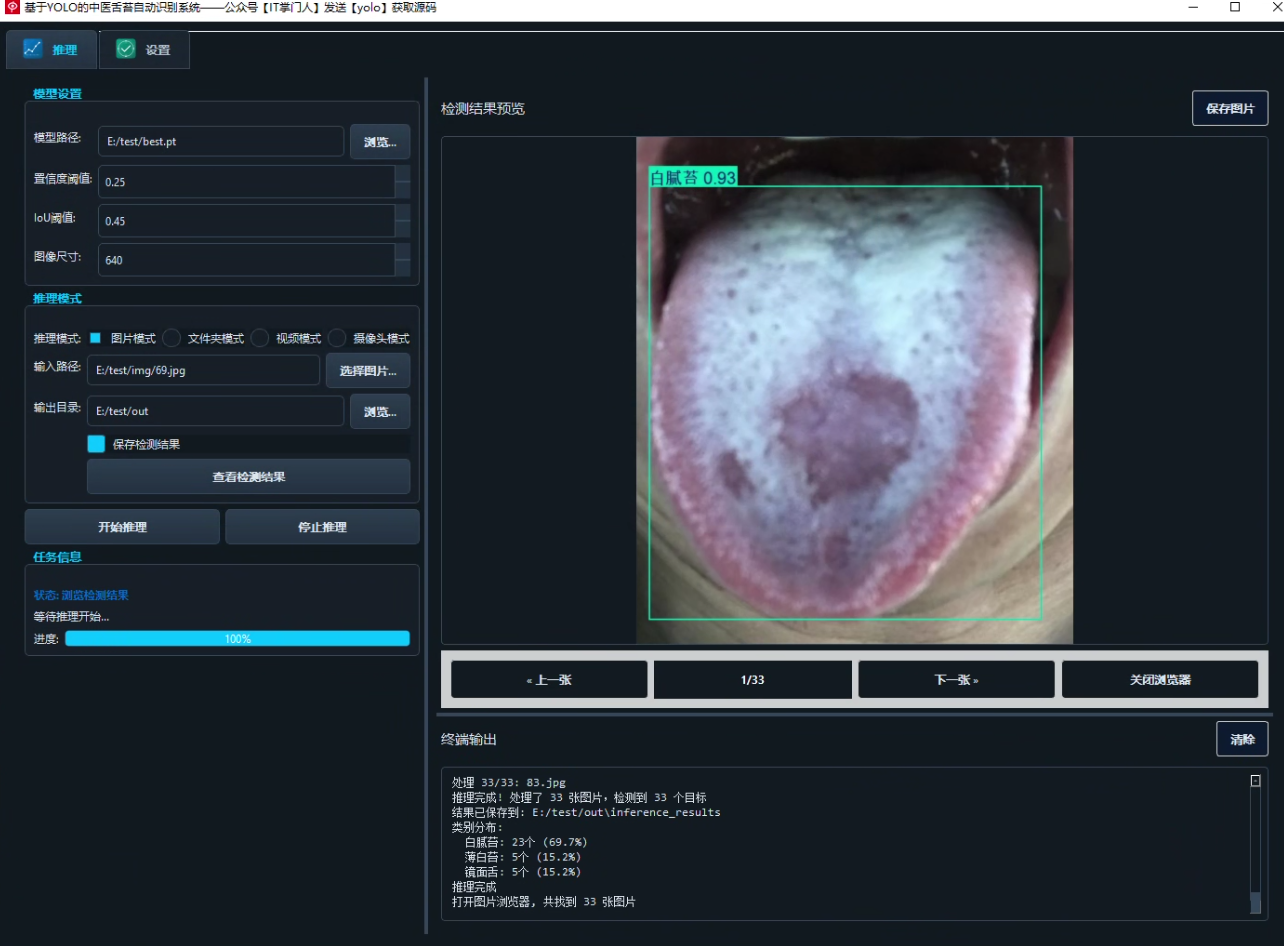Decrease the 置信度阈值 value with down stepper
Screen dimensions: 1284x946
point(402,190)
